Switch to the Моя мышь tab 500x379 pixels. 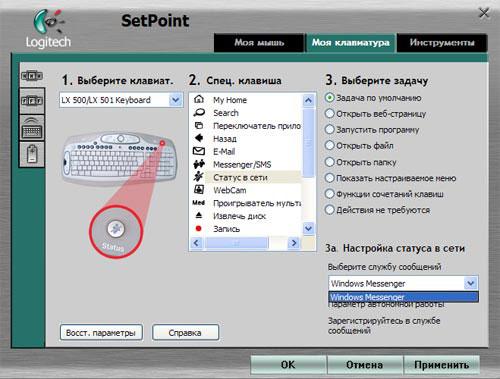[259, 43]
